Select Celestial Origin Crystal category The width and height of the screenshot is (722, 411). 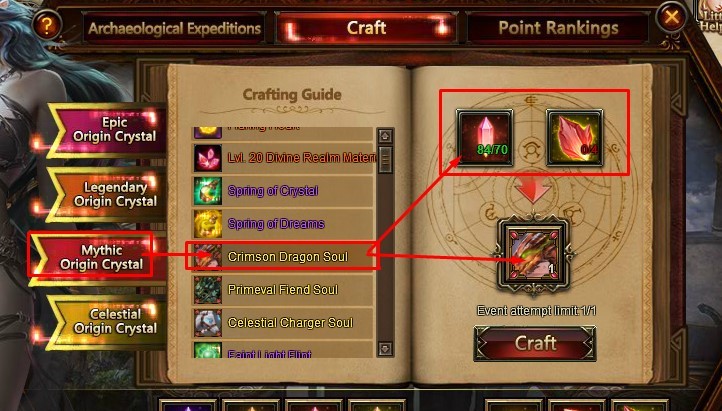click(x=108, y=321)
